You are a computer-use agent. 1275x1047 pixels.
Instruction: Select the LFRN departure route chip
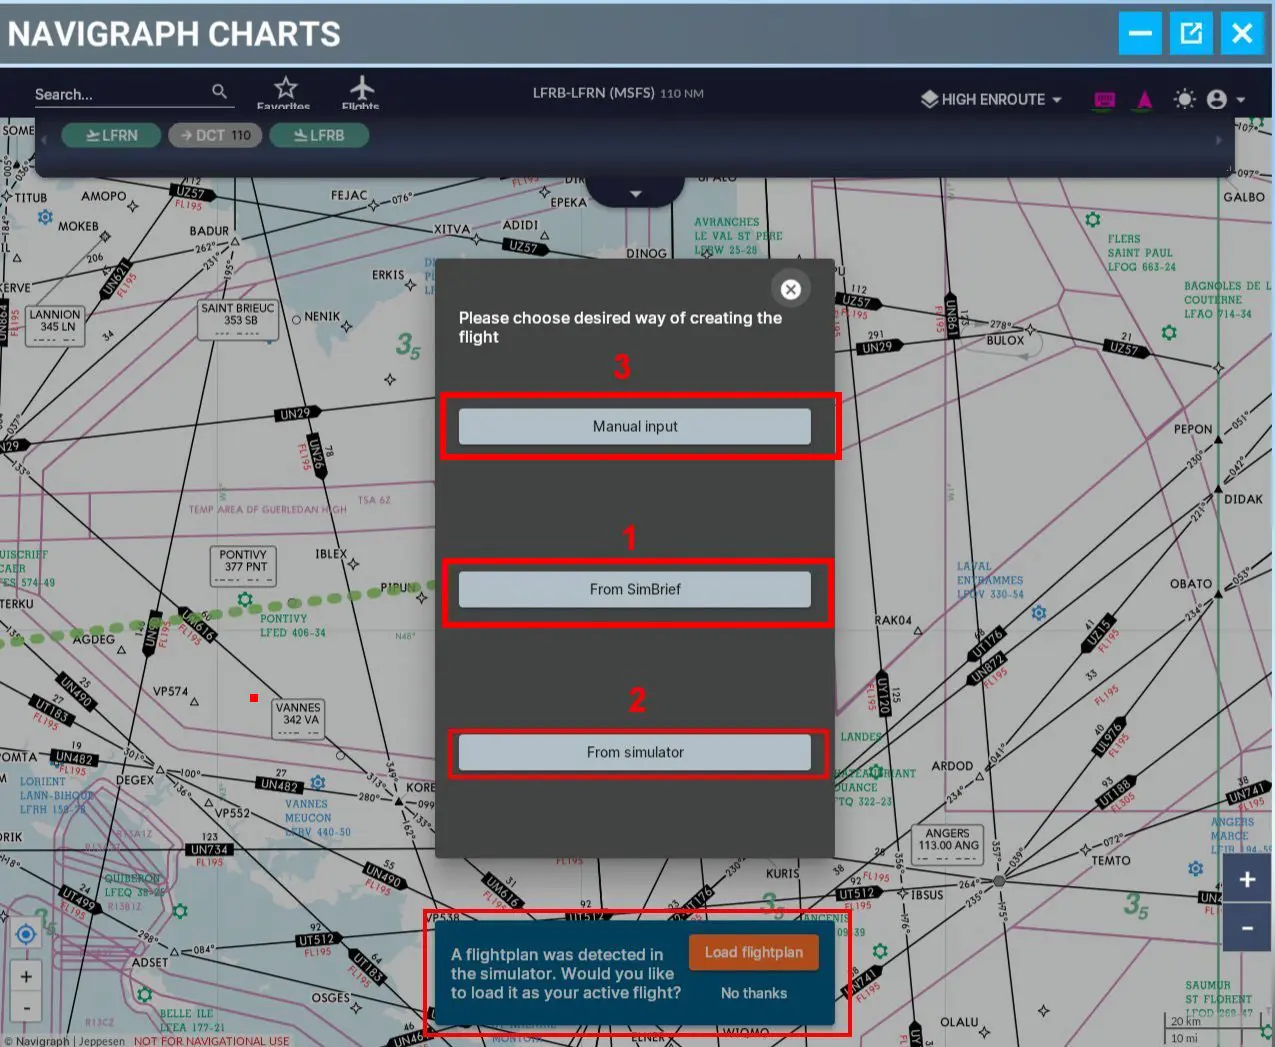click(x=111, y=135)
